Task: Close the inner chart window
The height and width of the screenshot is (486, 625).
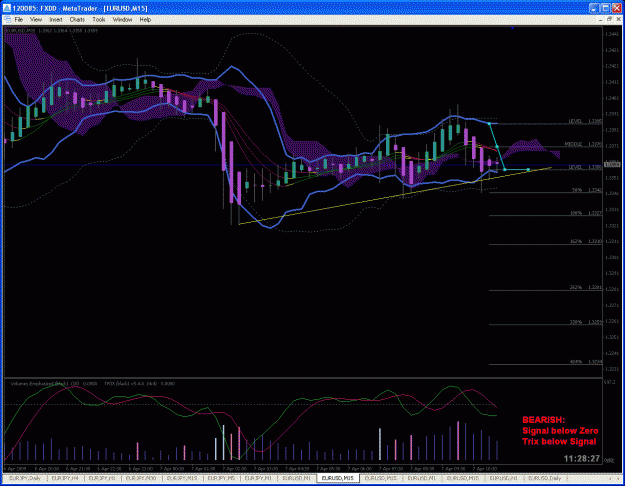Action: coord(618,20)
